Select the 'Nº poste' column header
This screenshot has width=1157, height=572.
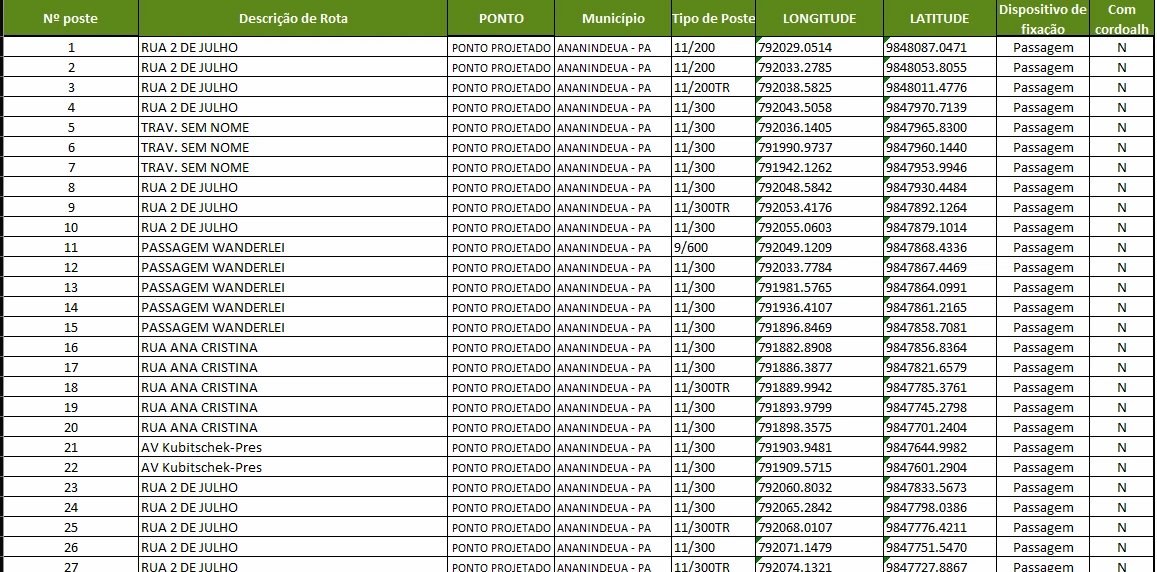71,18
